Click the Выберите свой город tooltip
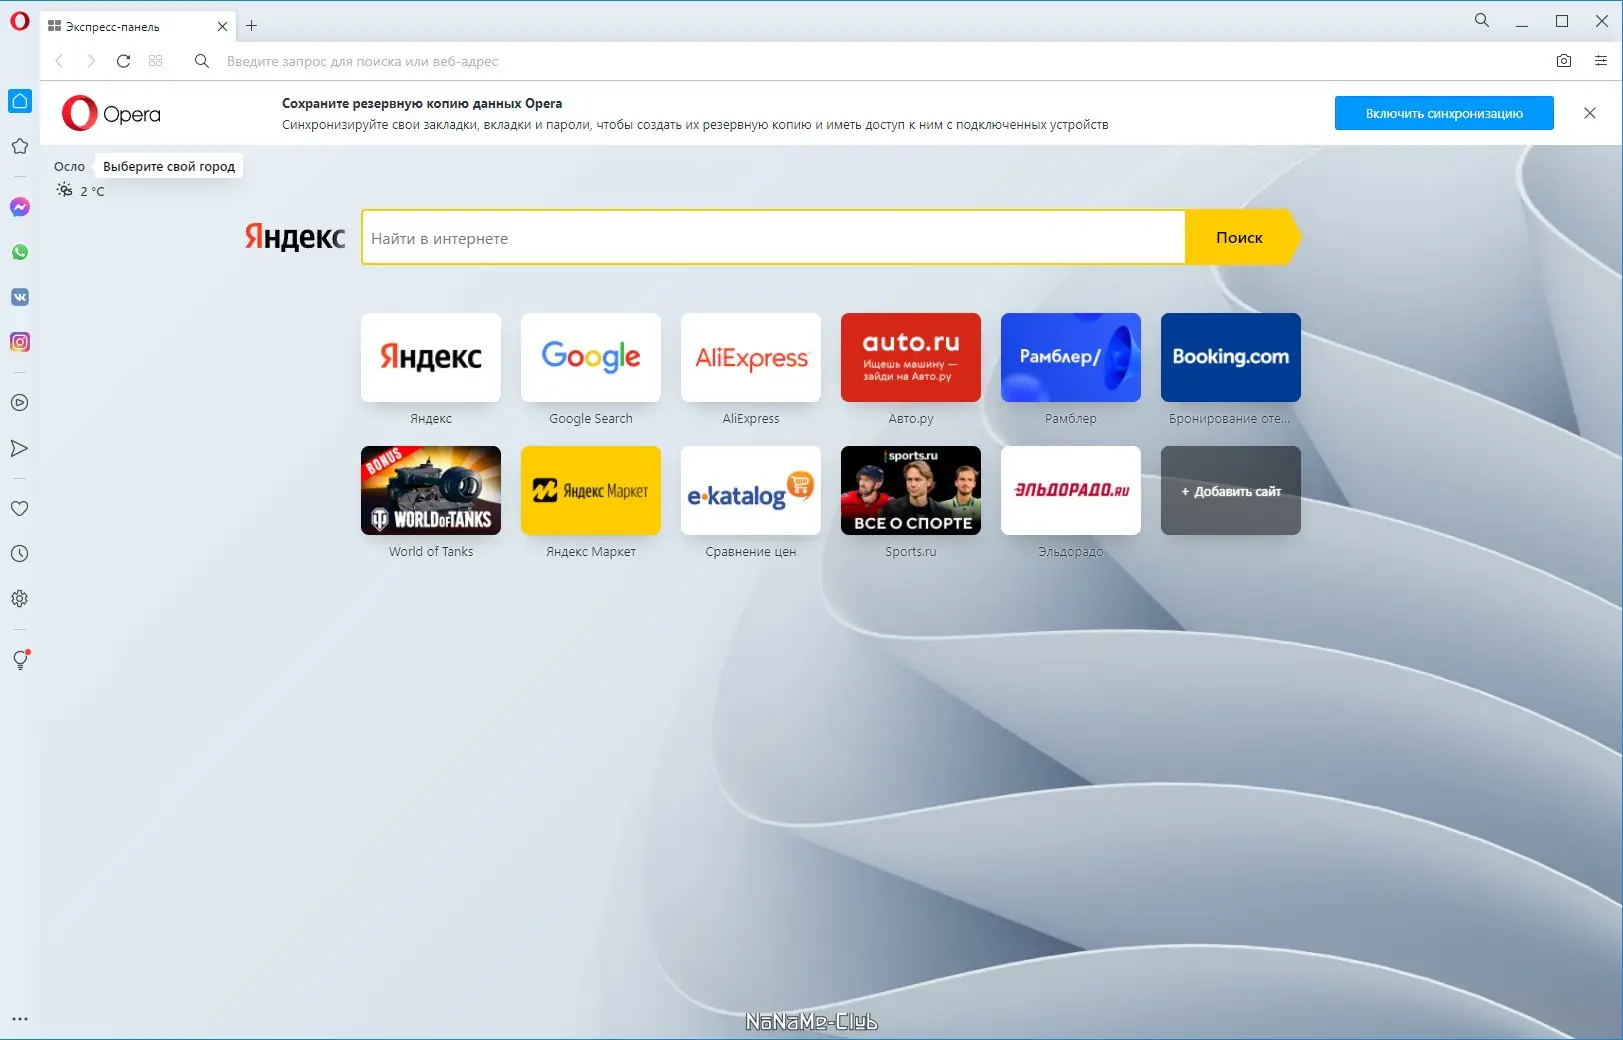This screenshot has height=1040, width=1623. (x=169, y=167)
